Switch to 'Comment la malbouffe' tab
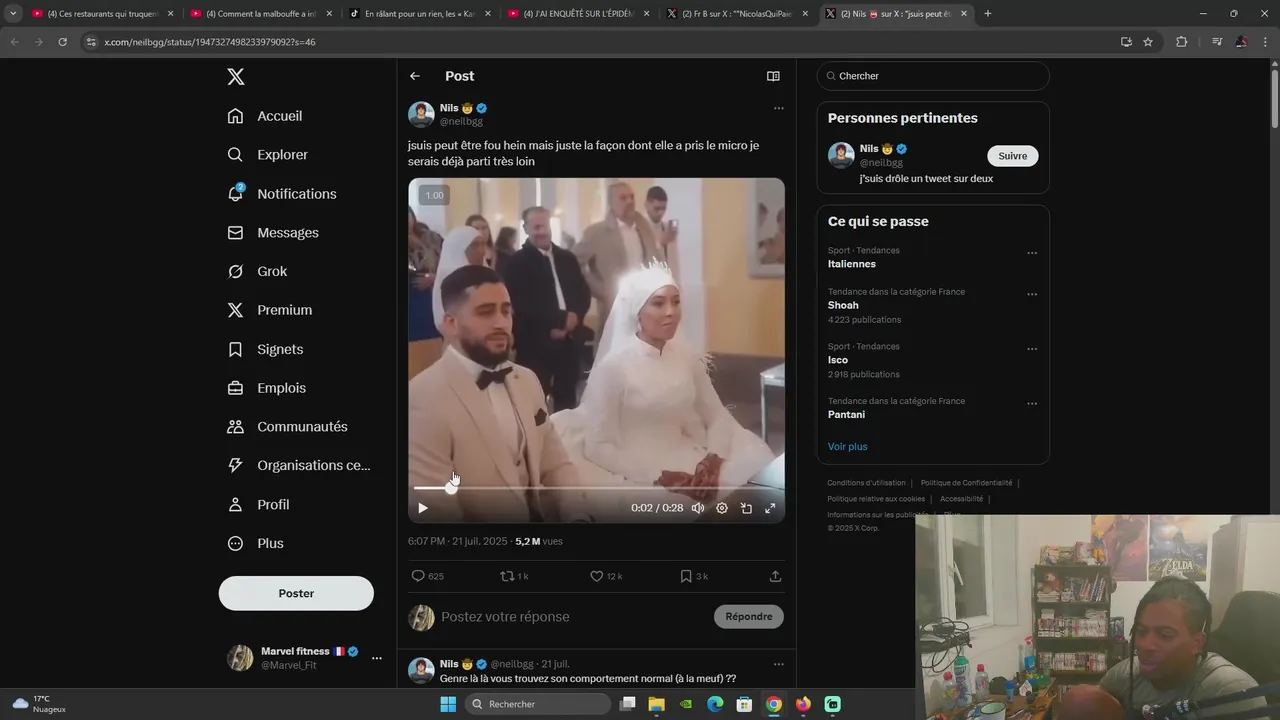This screenshot has width=1280, height=720. (259, 14)
